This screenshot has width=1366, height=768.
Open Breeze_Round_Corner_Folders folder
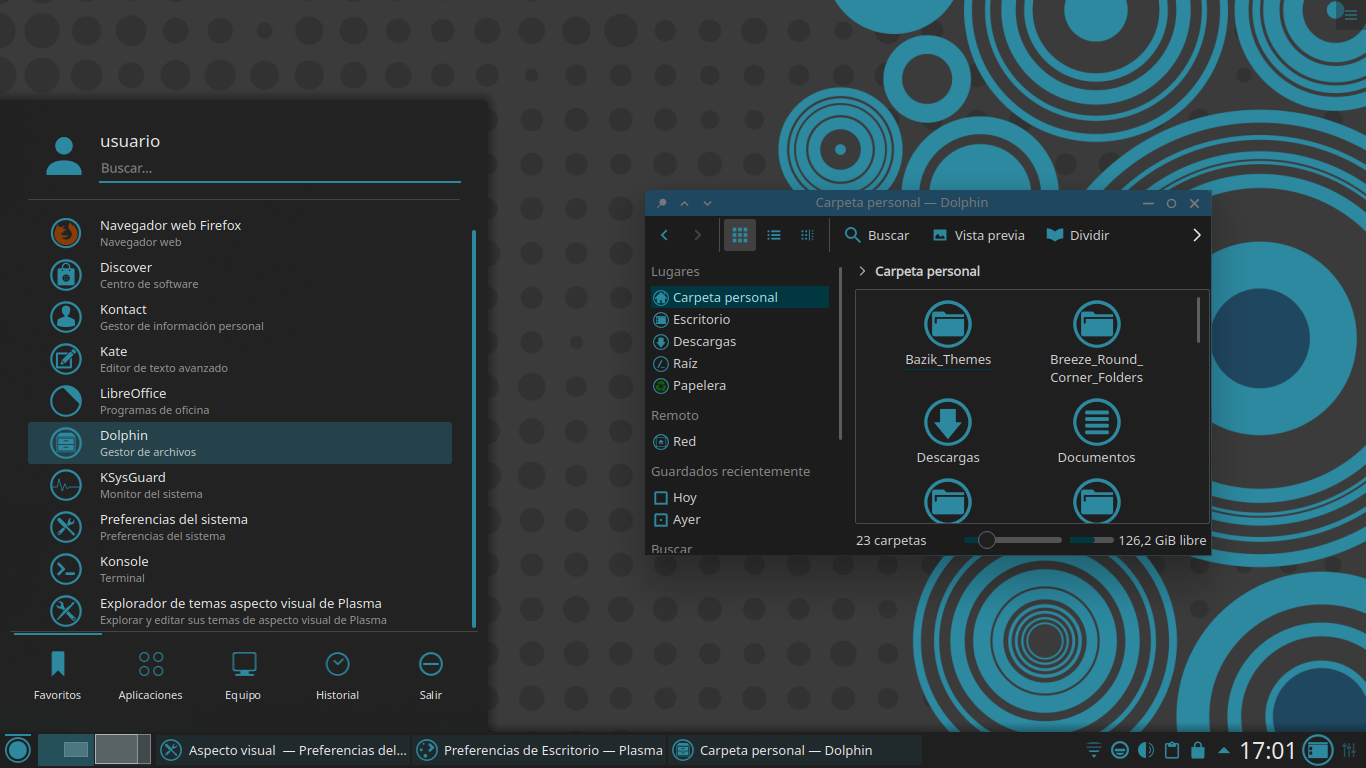pos(1096,343)
